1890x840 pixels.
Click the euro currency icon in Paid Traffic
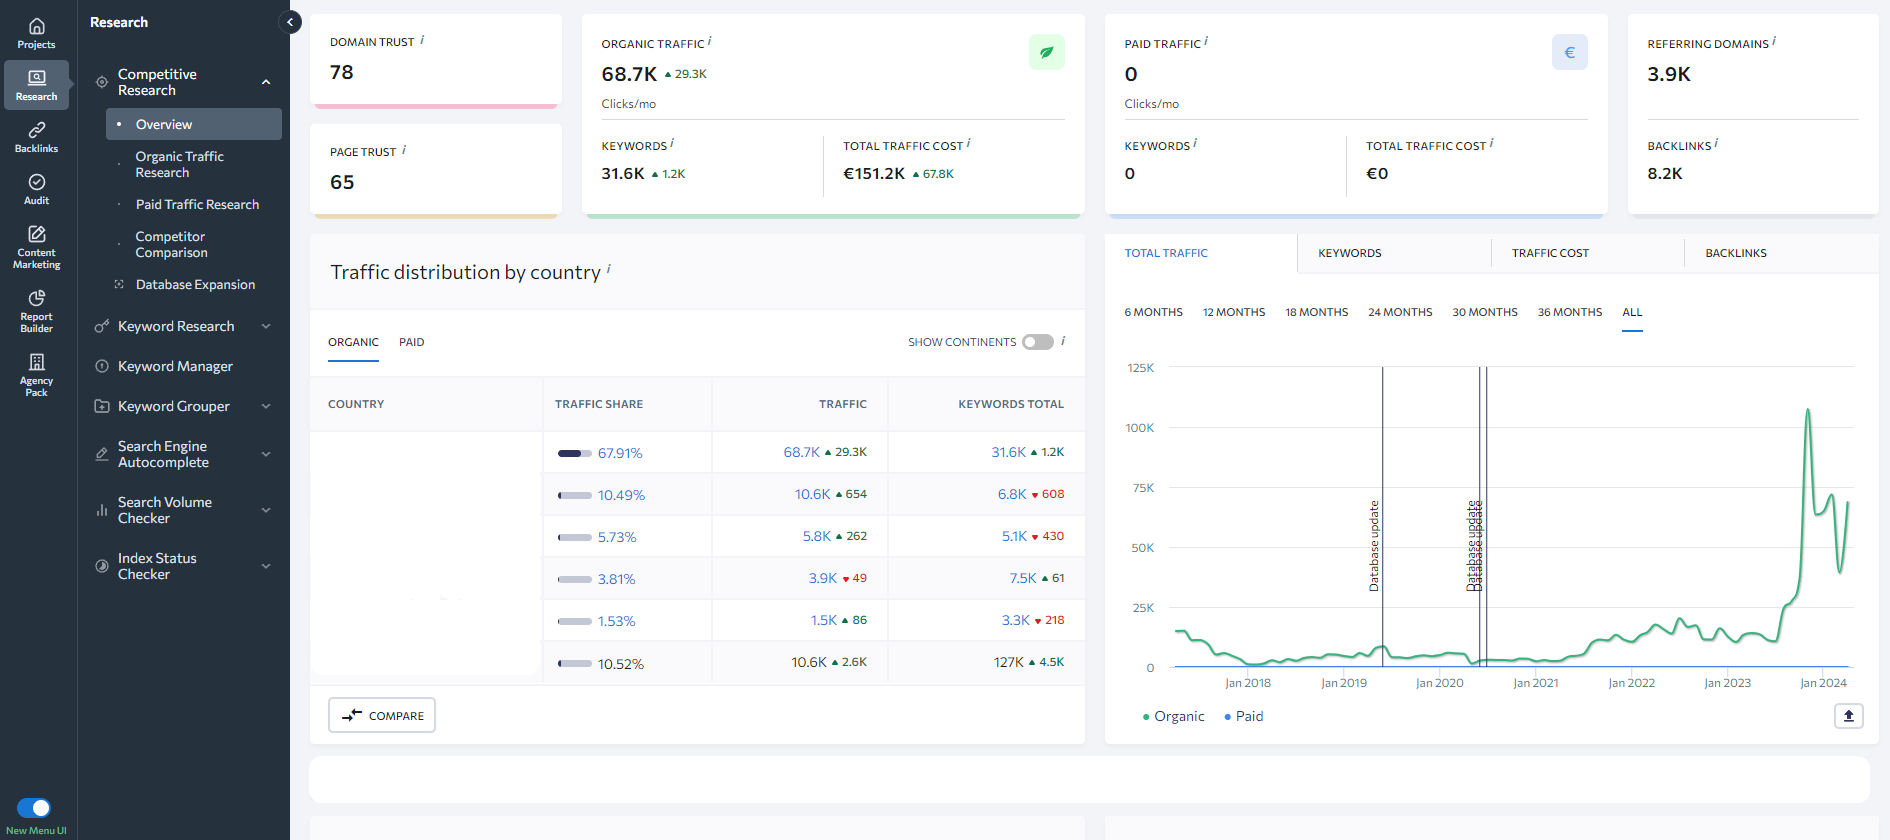[x=1569, y=52]
